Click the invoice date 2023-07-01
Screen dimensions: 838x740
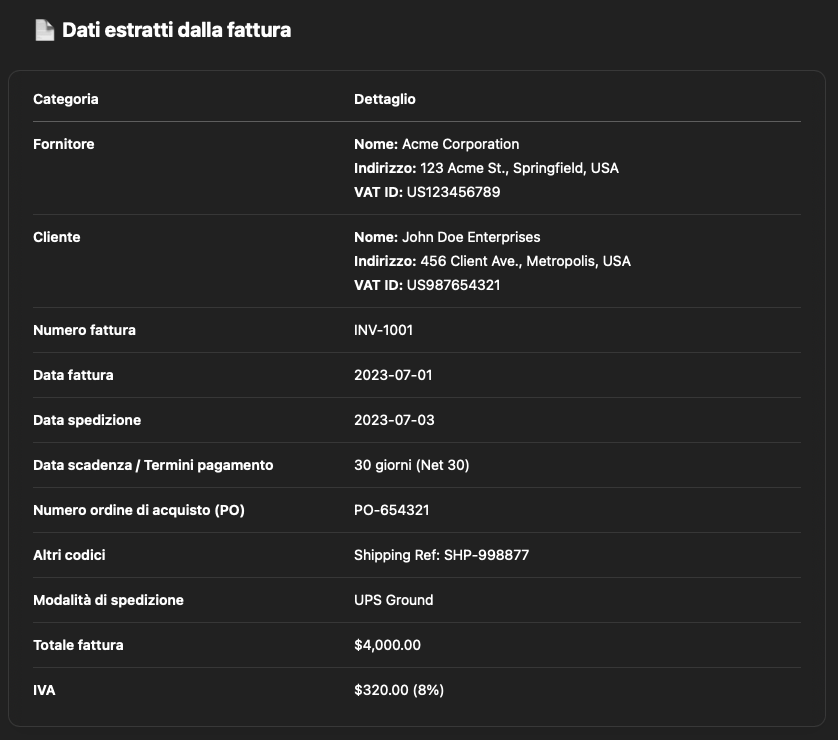pyautogui.click(x=394, y=375)
